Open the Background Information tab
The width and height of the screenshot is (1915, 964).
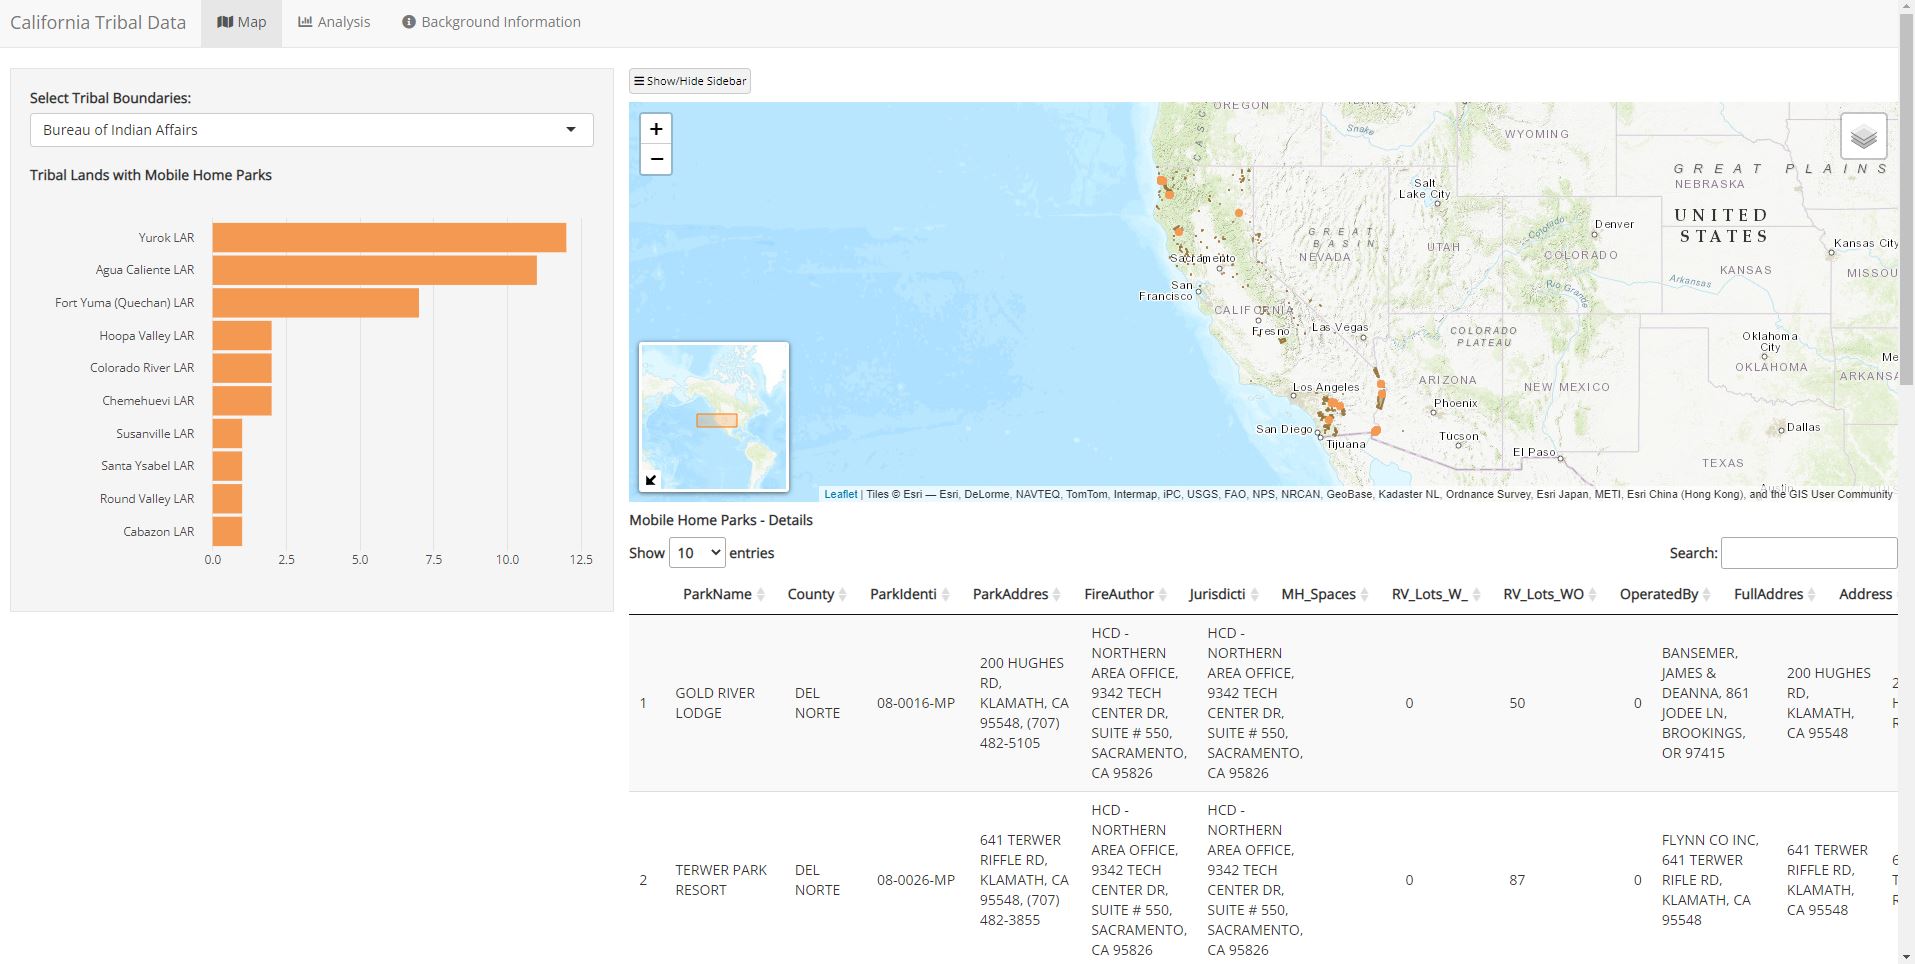(491, 22)
